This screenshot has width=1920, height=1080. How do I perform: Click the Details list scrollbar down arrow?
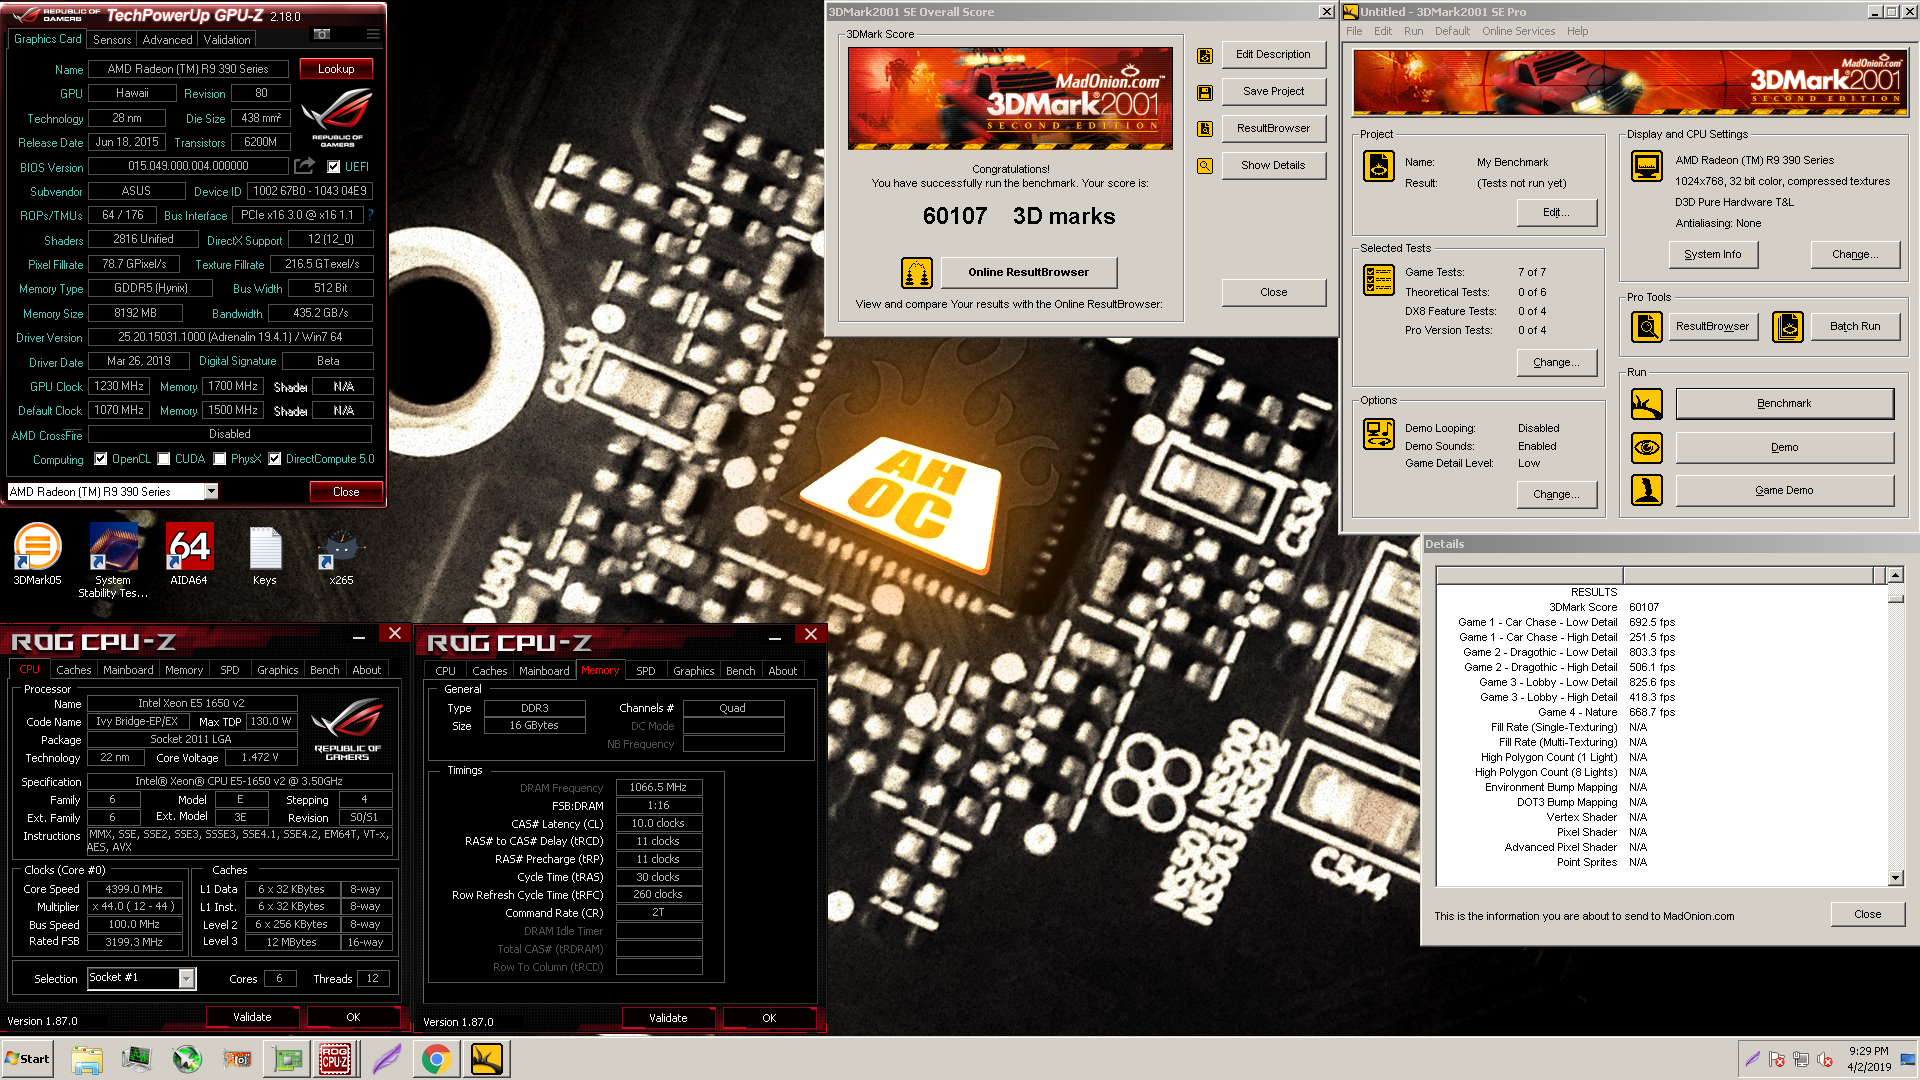coord(1895,878)
